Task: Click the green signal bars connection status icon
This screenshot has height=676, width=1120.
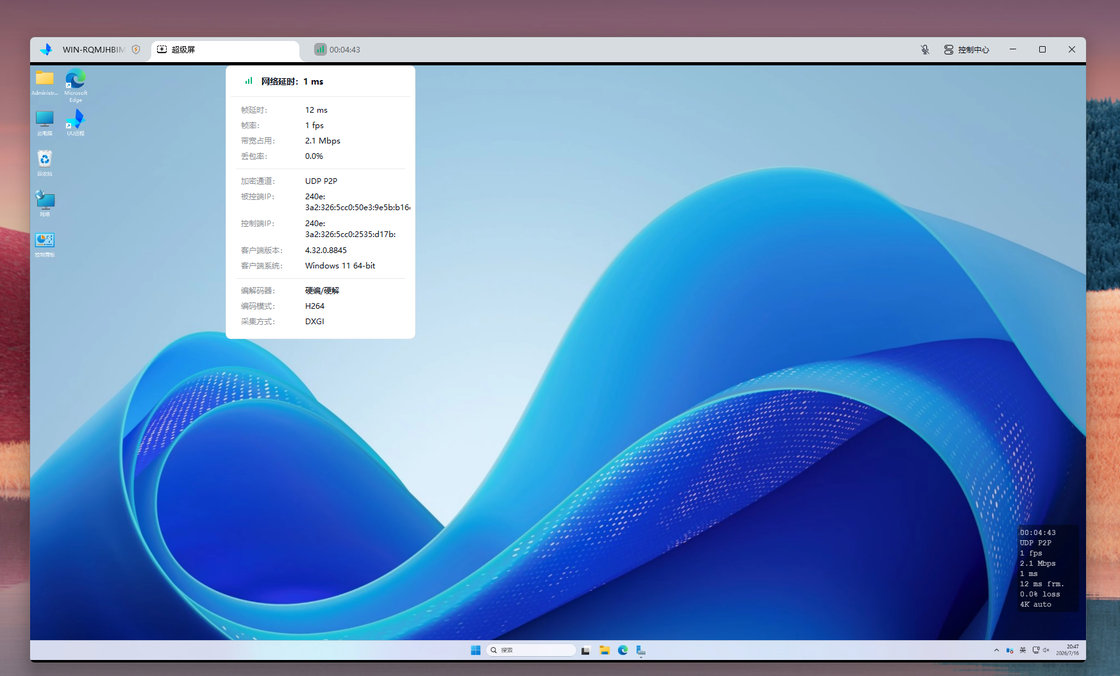Action: coord(320,49)
